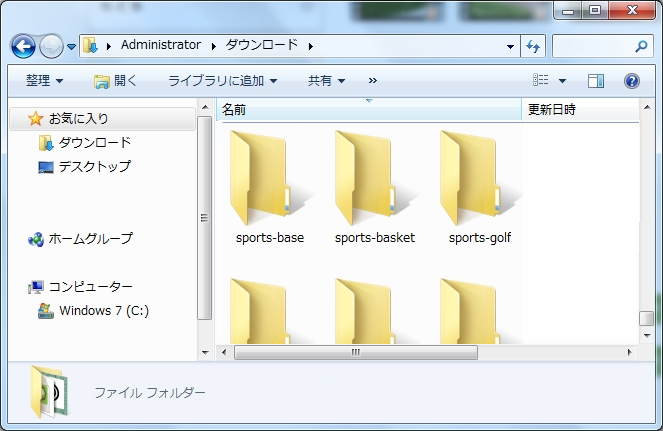The height and width of the screenshot is (431, 663).
Task: Select ダウンロード in favorites sidebar
Action: pos(94,143)
